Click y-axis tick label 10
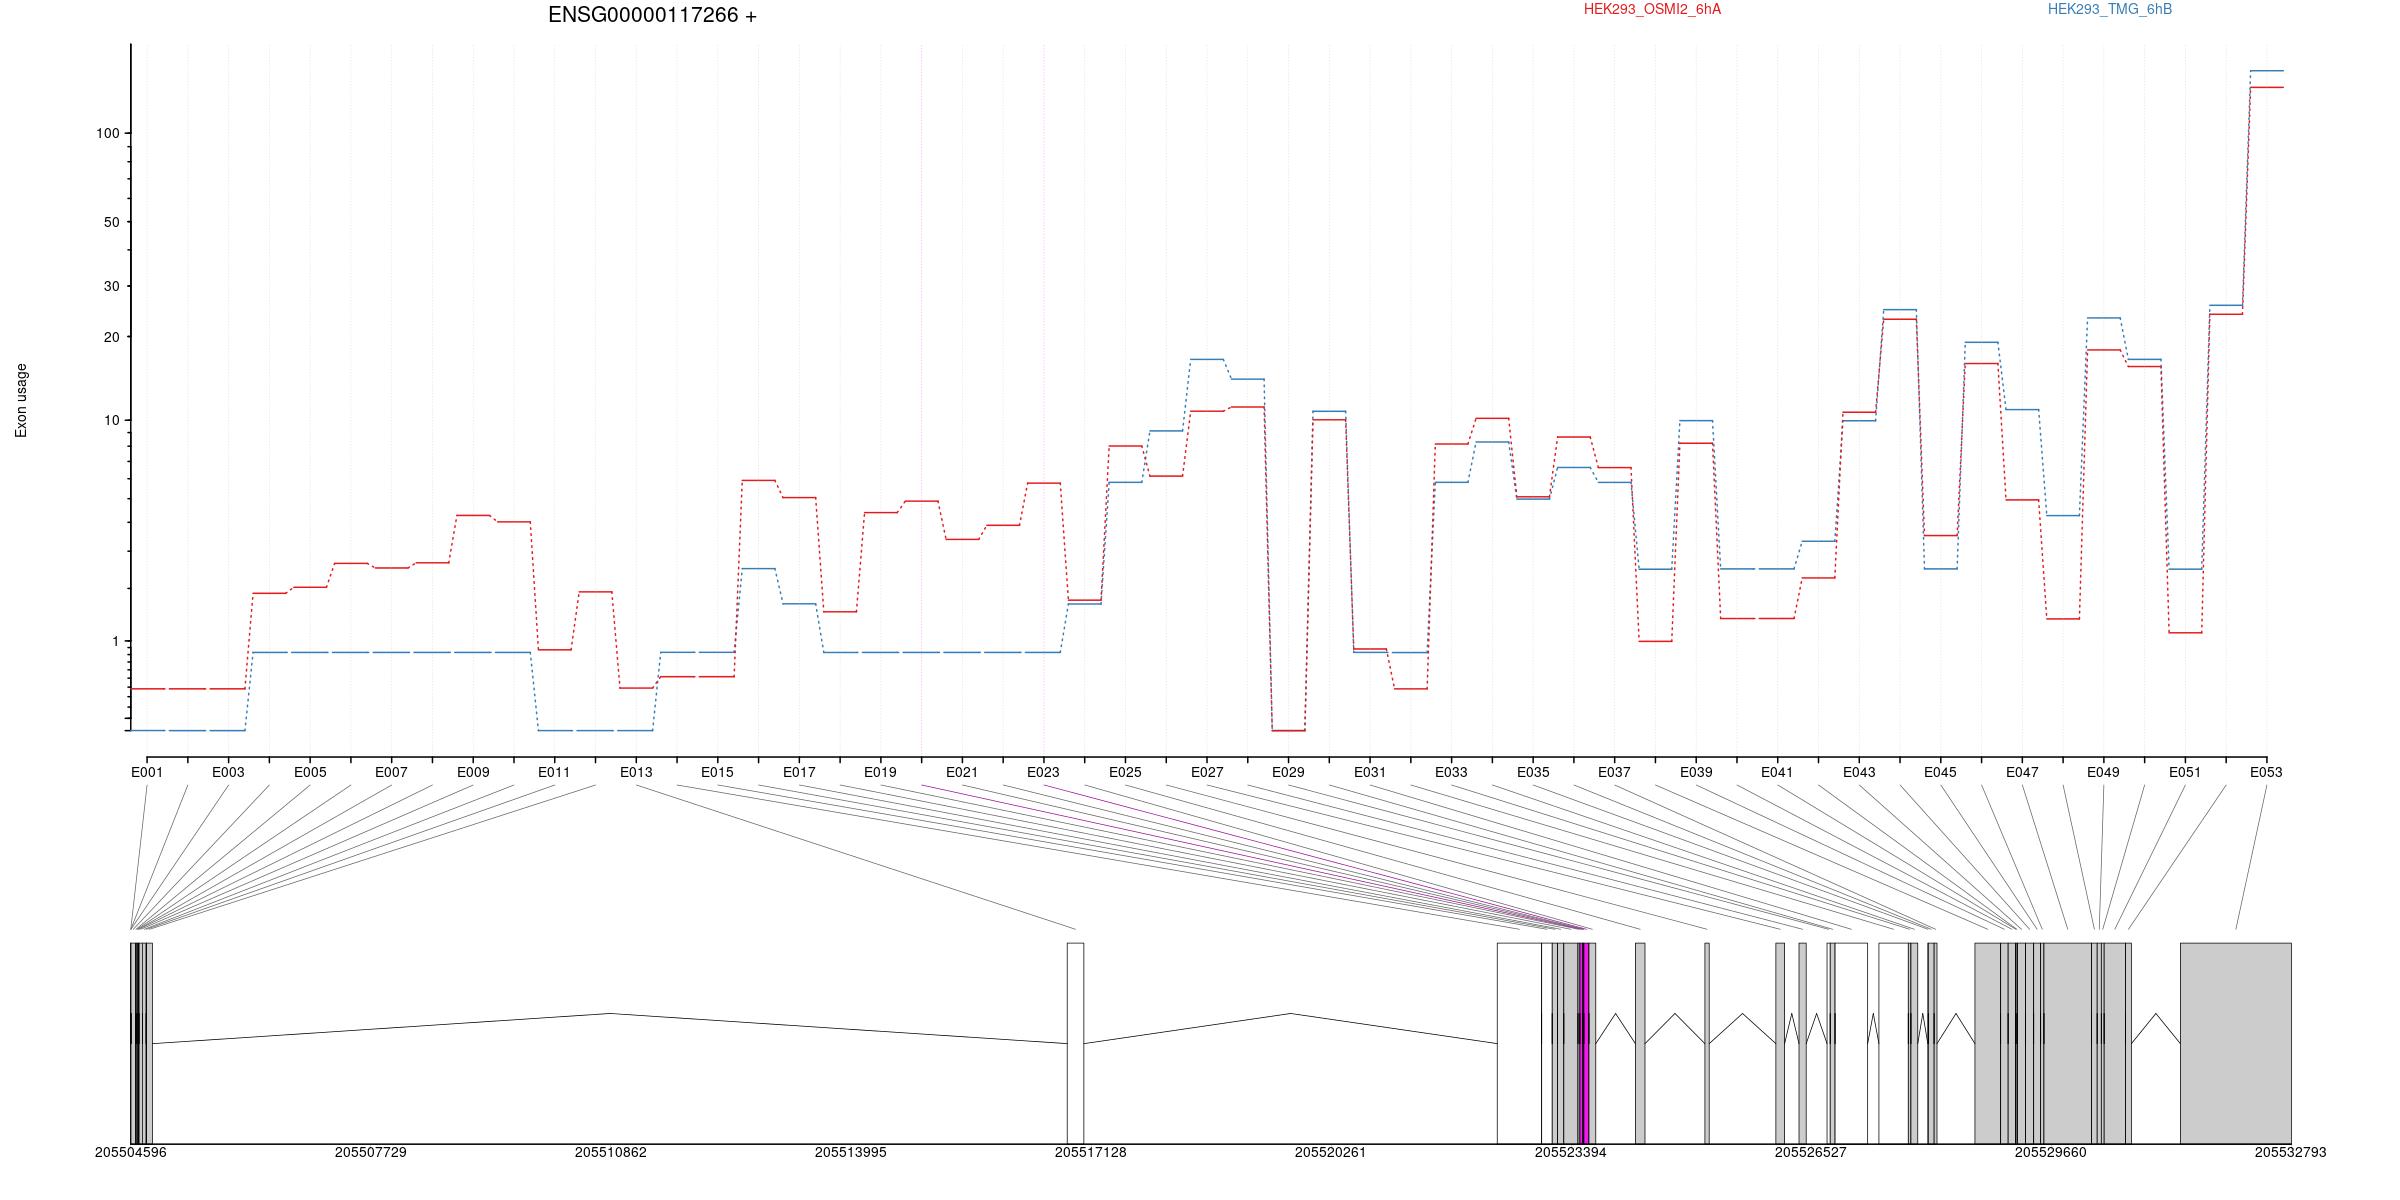This screenshot has height=1200, width=2400. click(111, 420)
